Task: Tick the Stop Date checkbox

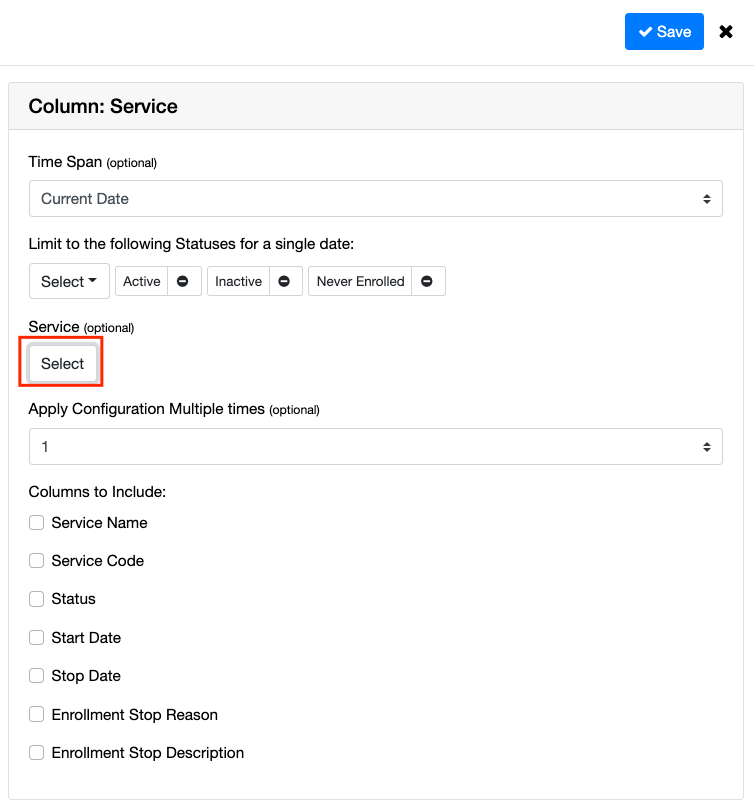Action: (37, 676)
